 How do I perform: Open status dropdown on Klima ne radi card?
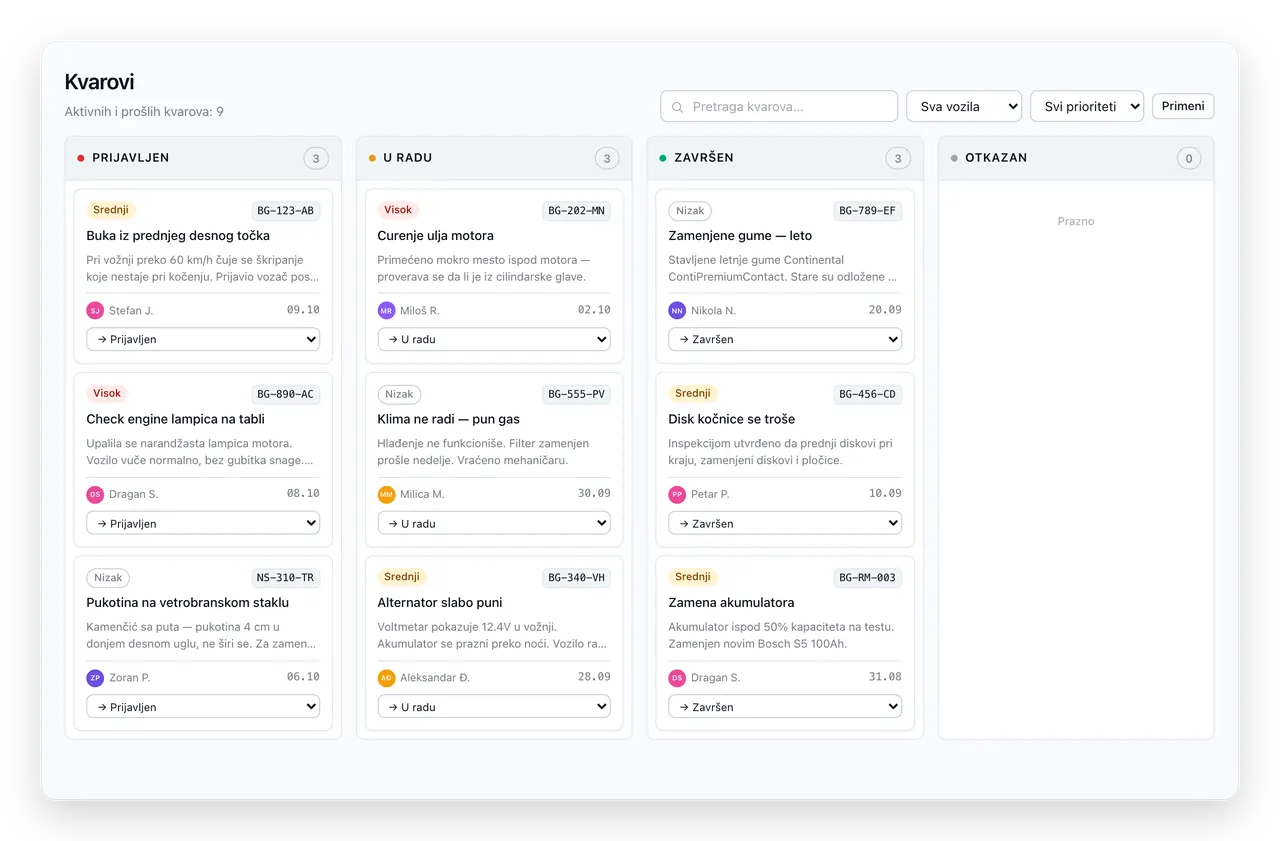[494, 523]
